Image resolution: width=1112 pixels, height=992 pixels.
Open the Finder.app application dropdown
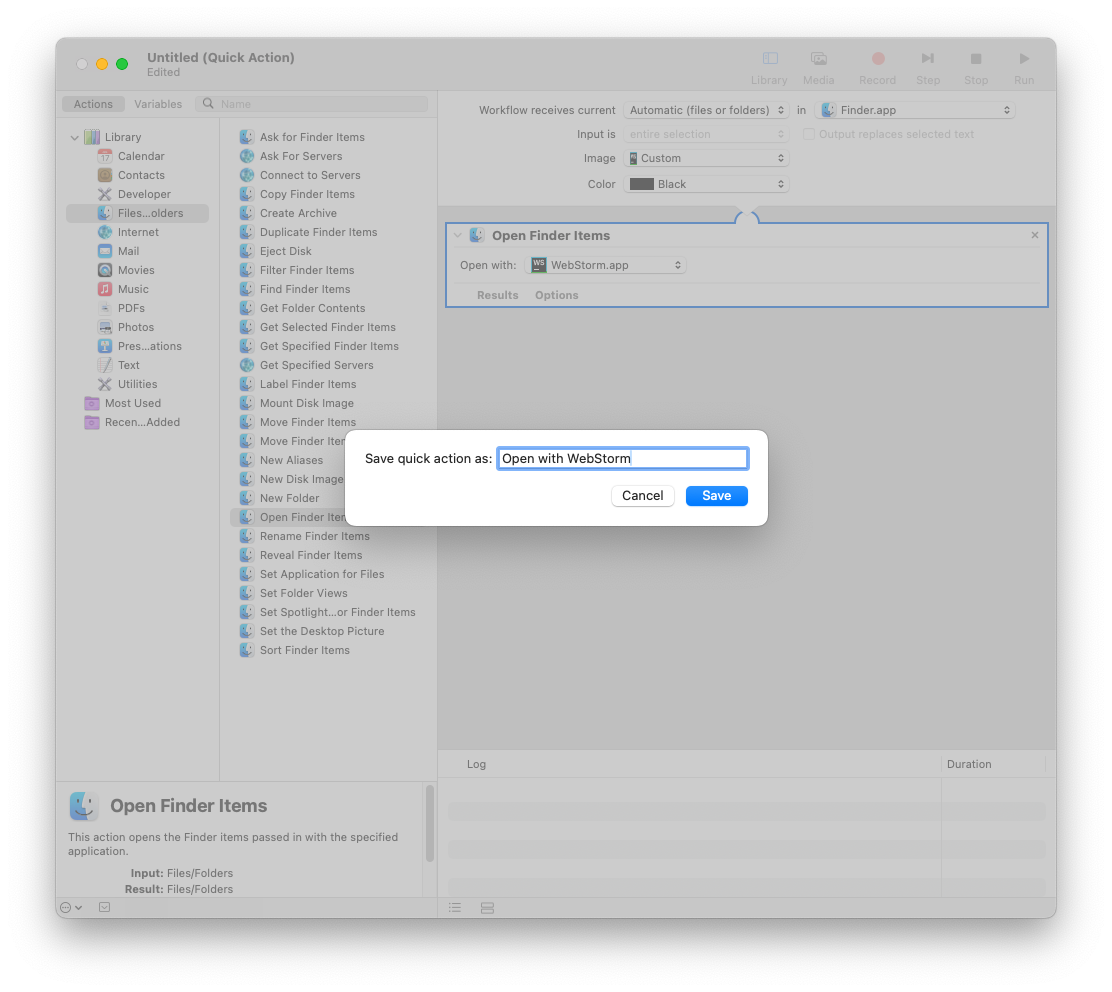coord(915,110)
